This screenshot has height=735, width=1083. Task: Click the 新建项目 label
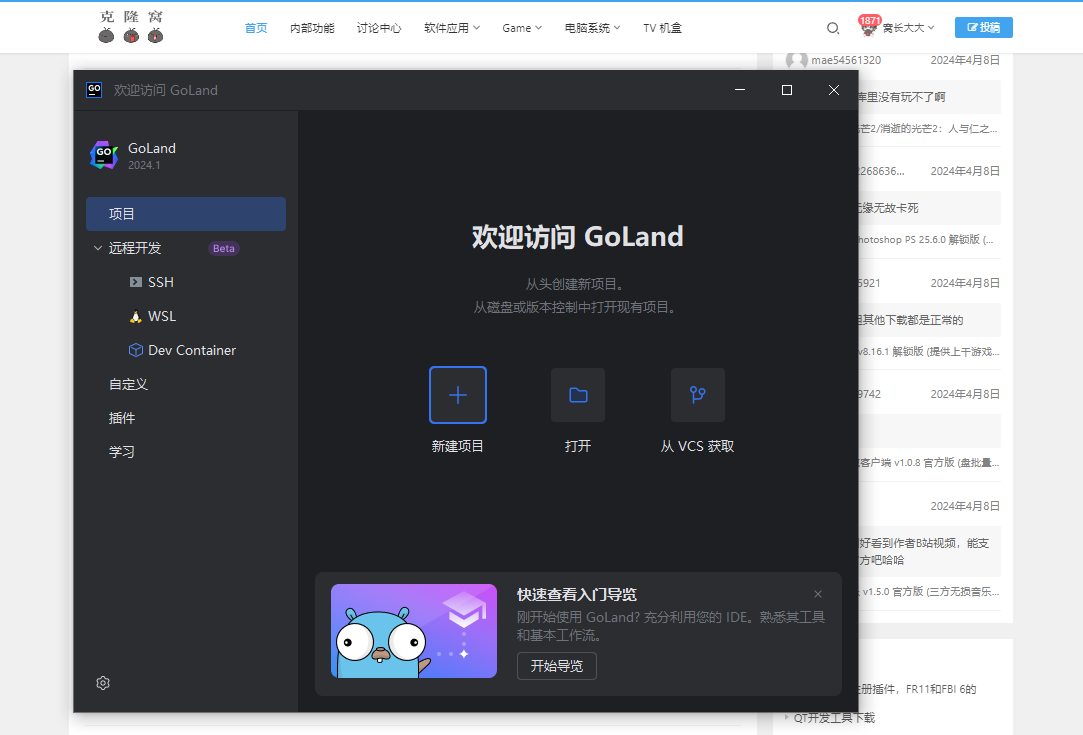click(457, 446)
